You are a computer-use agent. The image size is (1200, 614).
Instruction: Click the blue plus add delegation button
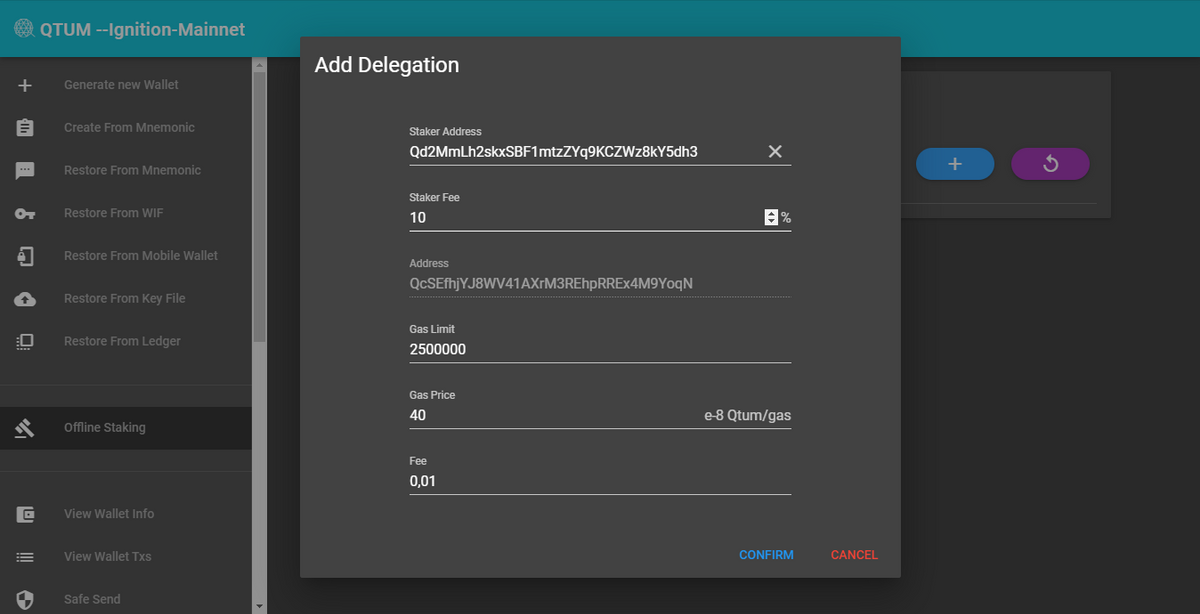click(x=955, y=164)
